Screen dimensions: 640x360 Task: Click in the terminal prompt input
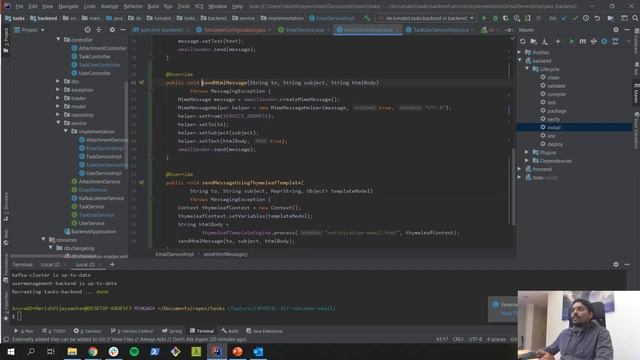[x=20, y=316]
